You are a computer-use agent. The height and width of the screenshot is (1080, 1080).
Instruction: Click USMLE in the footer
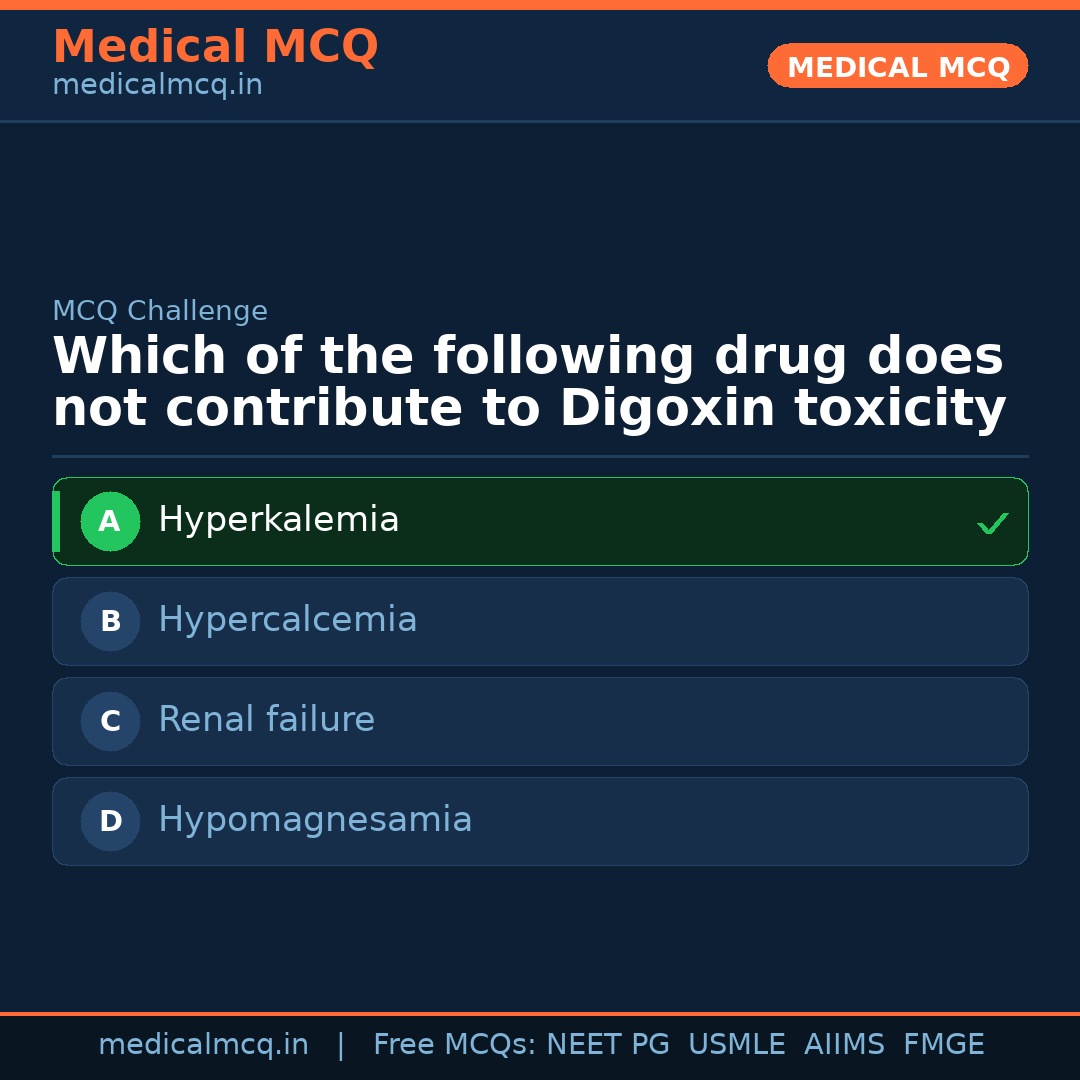click(x=736, y=1045)
